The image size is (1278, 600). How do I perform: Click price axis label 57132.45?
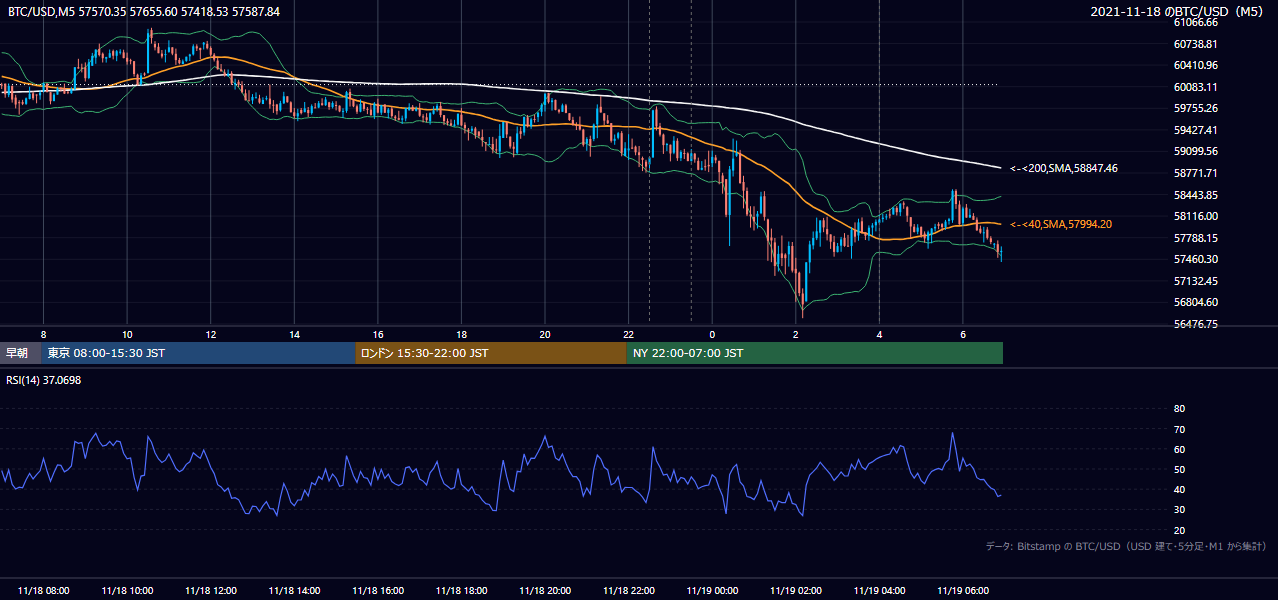tap(1195, 281)
